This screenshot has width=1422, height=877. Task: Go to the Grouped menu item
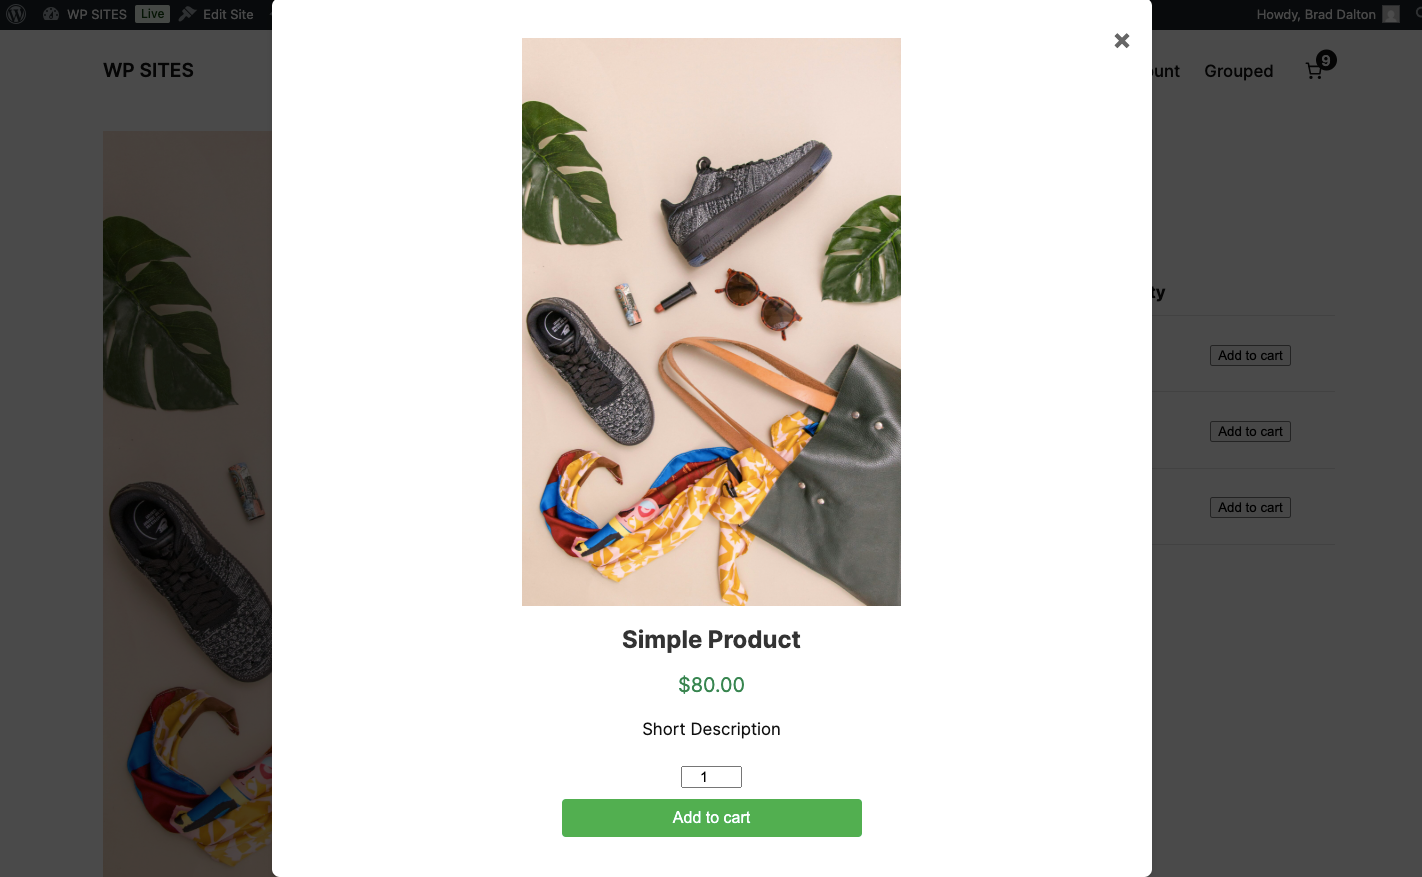1238,71
